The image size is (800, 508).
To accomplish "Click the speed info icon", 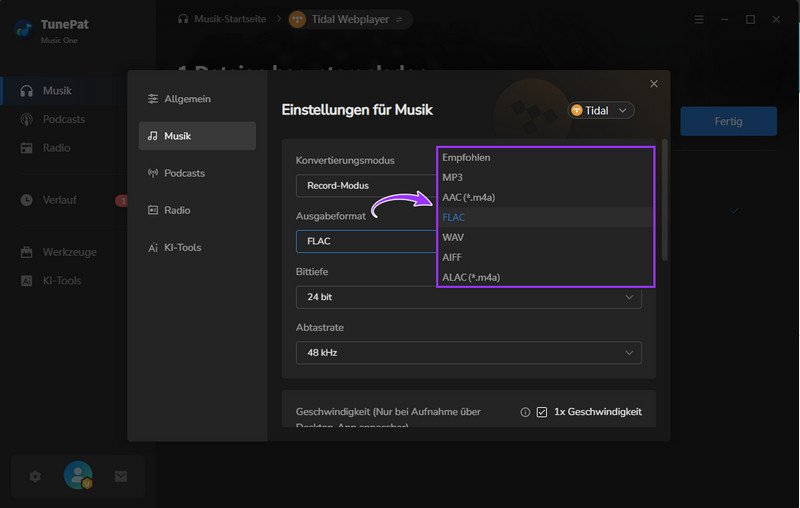I will (525, 412).
